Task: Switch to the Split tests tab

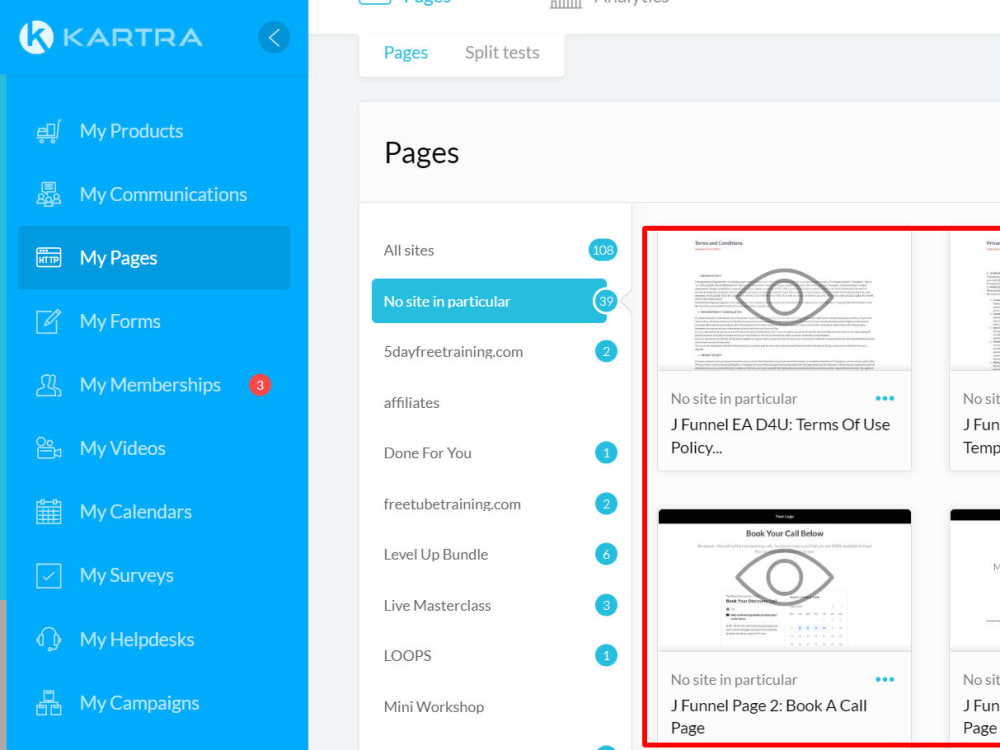Action: (502, 52)
